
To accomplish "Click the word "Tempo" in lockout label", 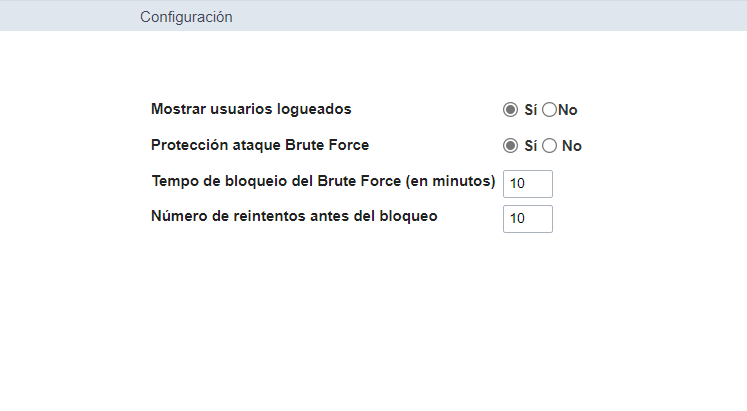I will pos(173,181).
